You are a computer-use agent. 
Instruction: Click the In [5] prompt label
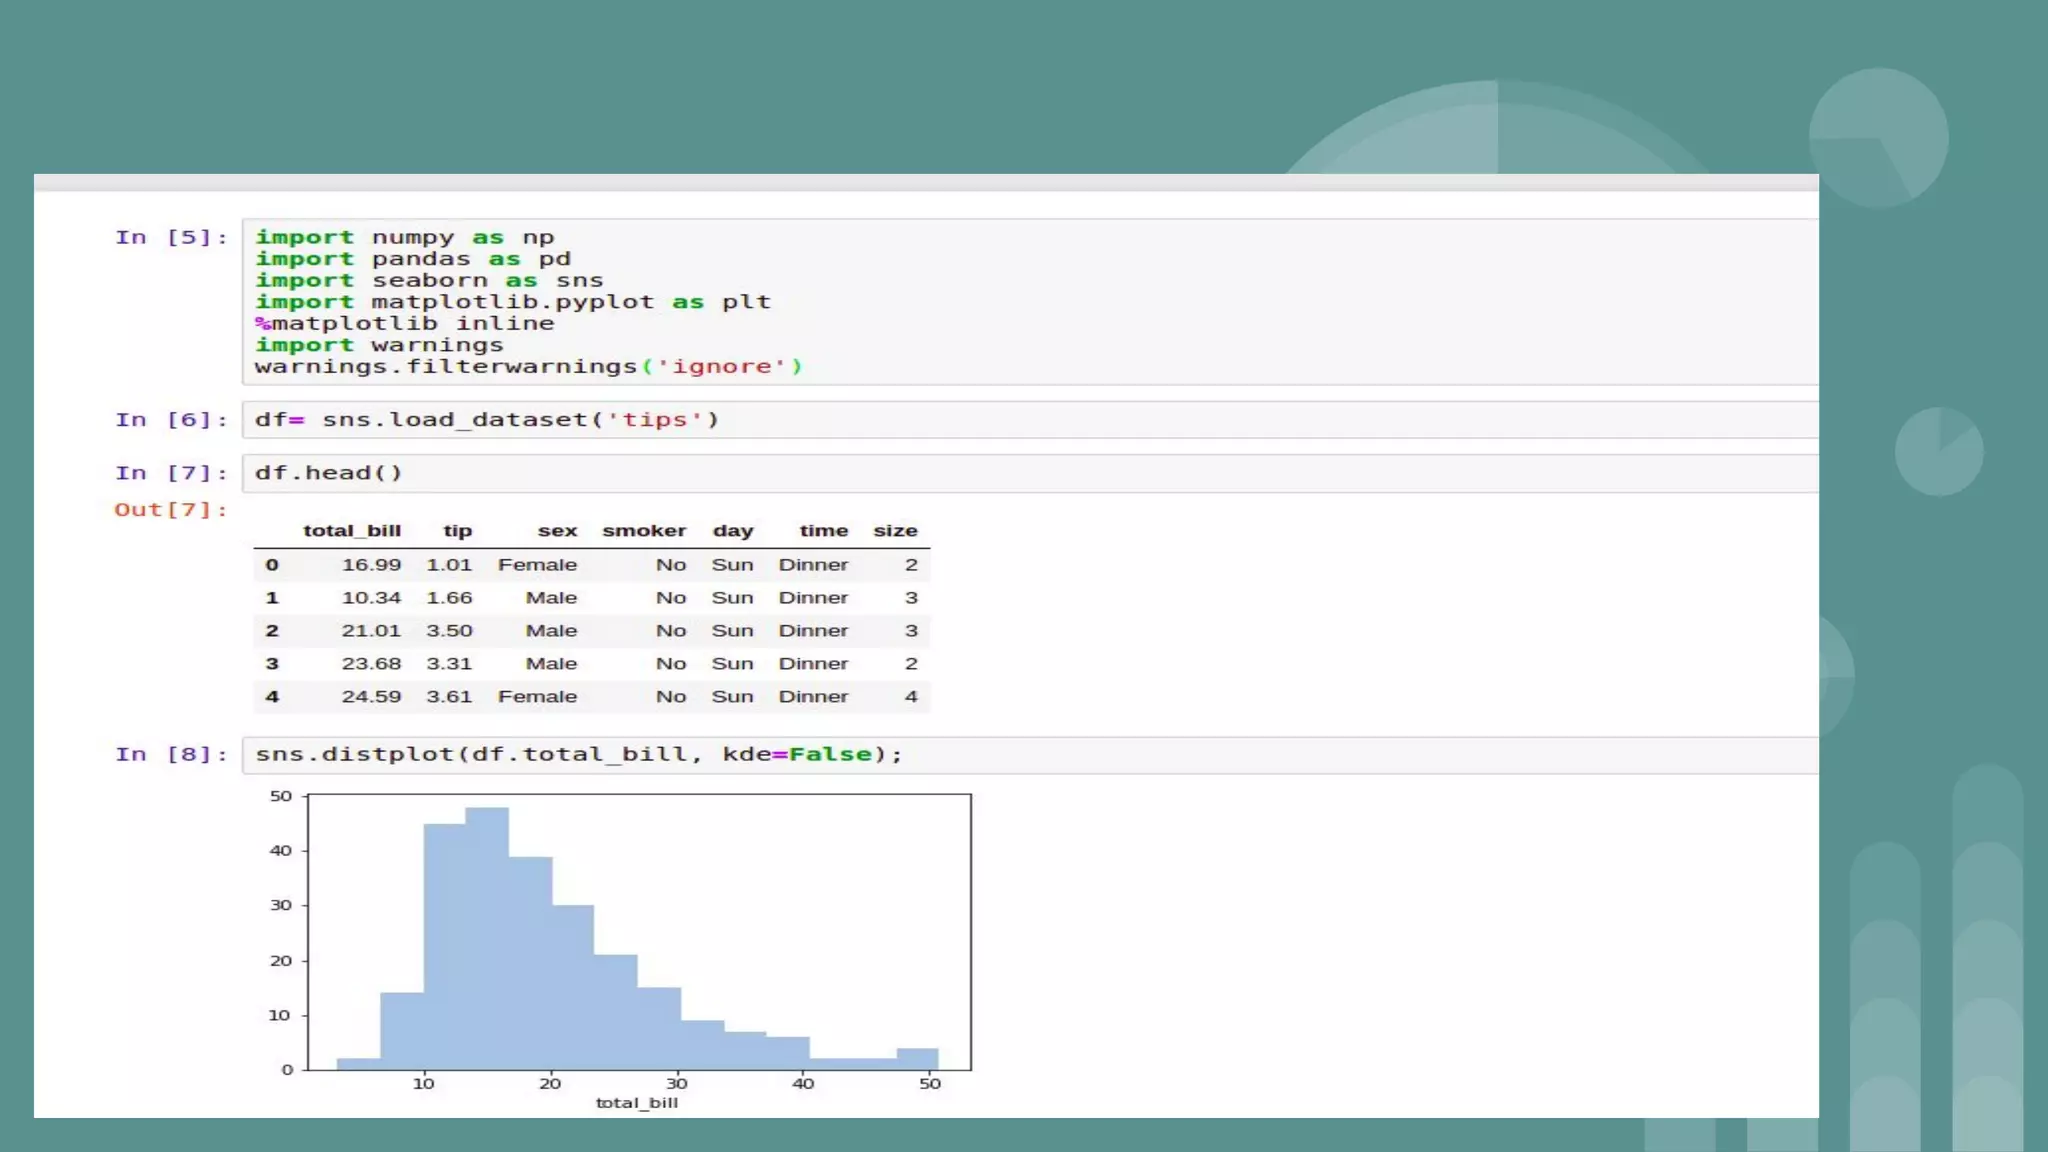click(171, 238)
